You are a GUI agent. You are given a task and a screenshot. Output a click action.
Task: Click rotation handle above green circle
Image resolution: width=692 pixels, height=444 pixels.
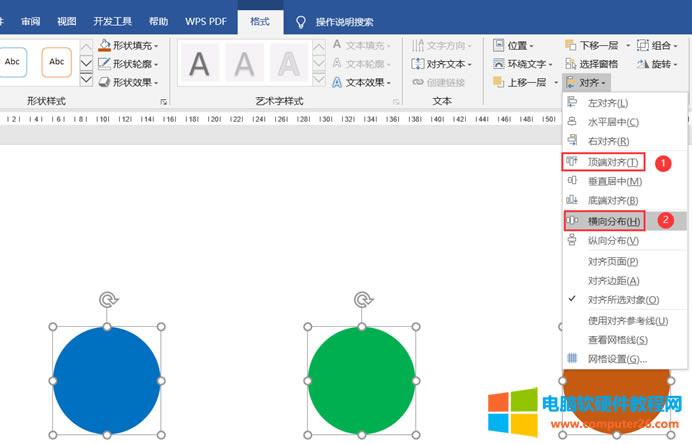(x=363, y=300)
